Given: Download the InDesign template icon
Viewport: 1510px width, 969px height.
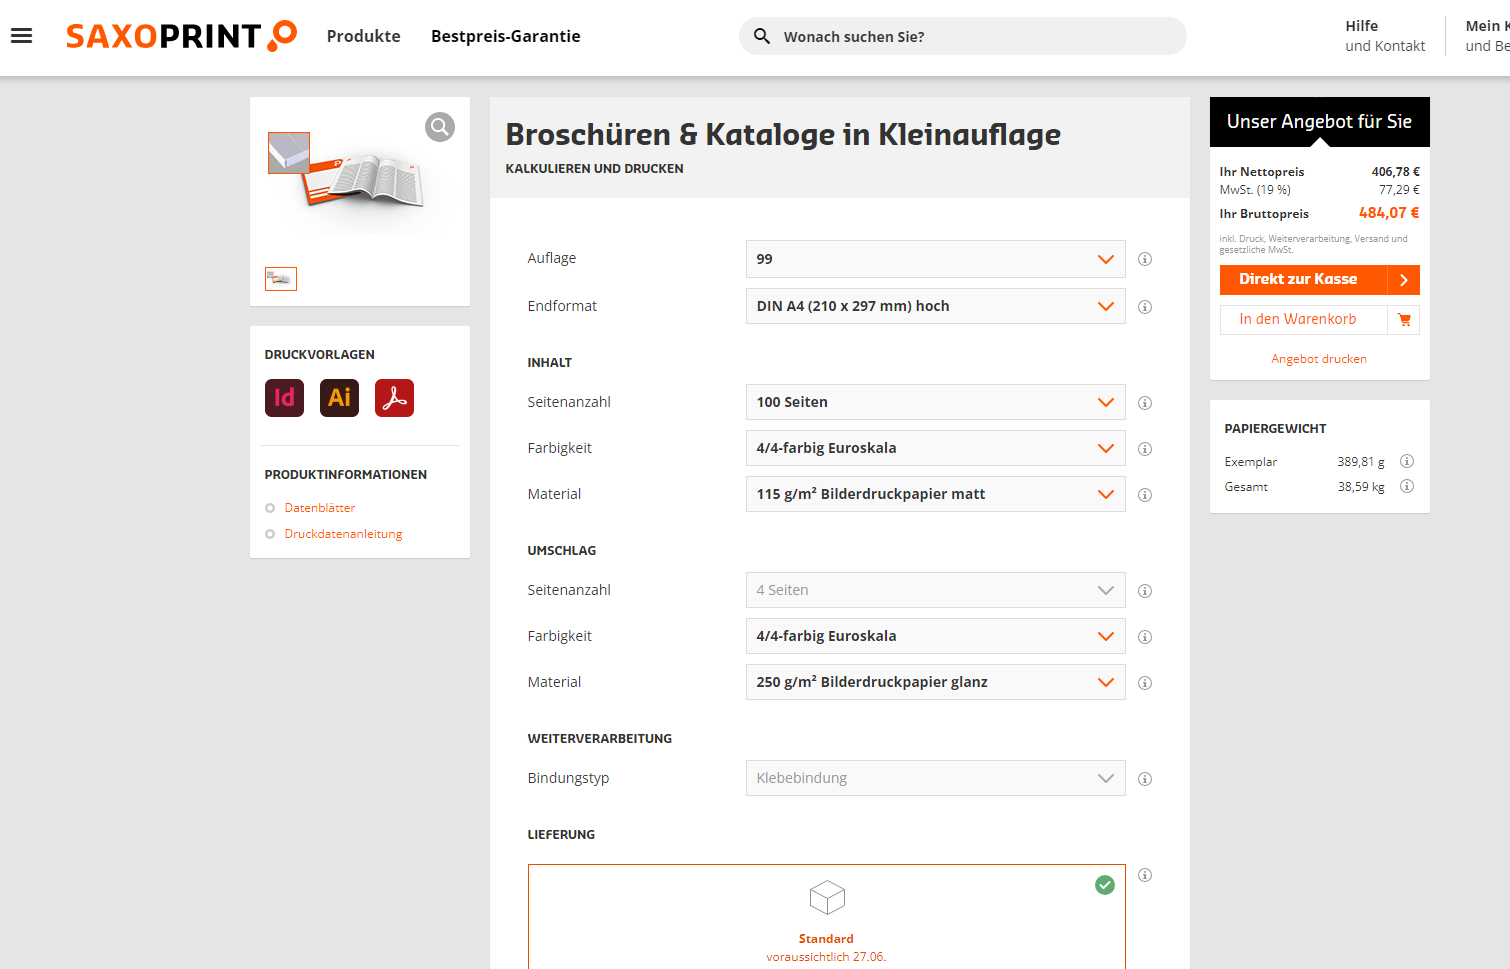Looking at the screenshot, I should (x=284, y=398).
